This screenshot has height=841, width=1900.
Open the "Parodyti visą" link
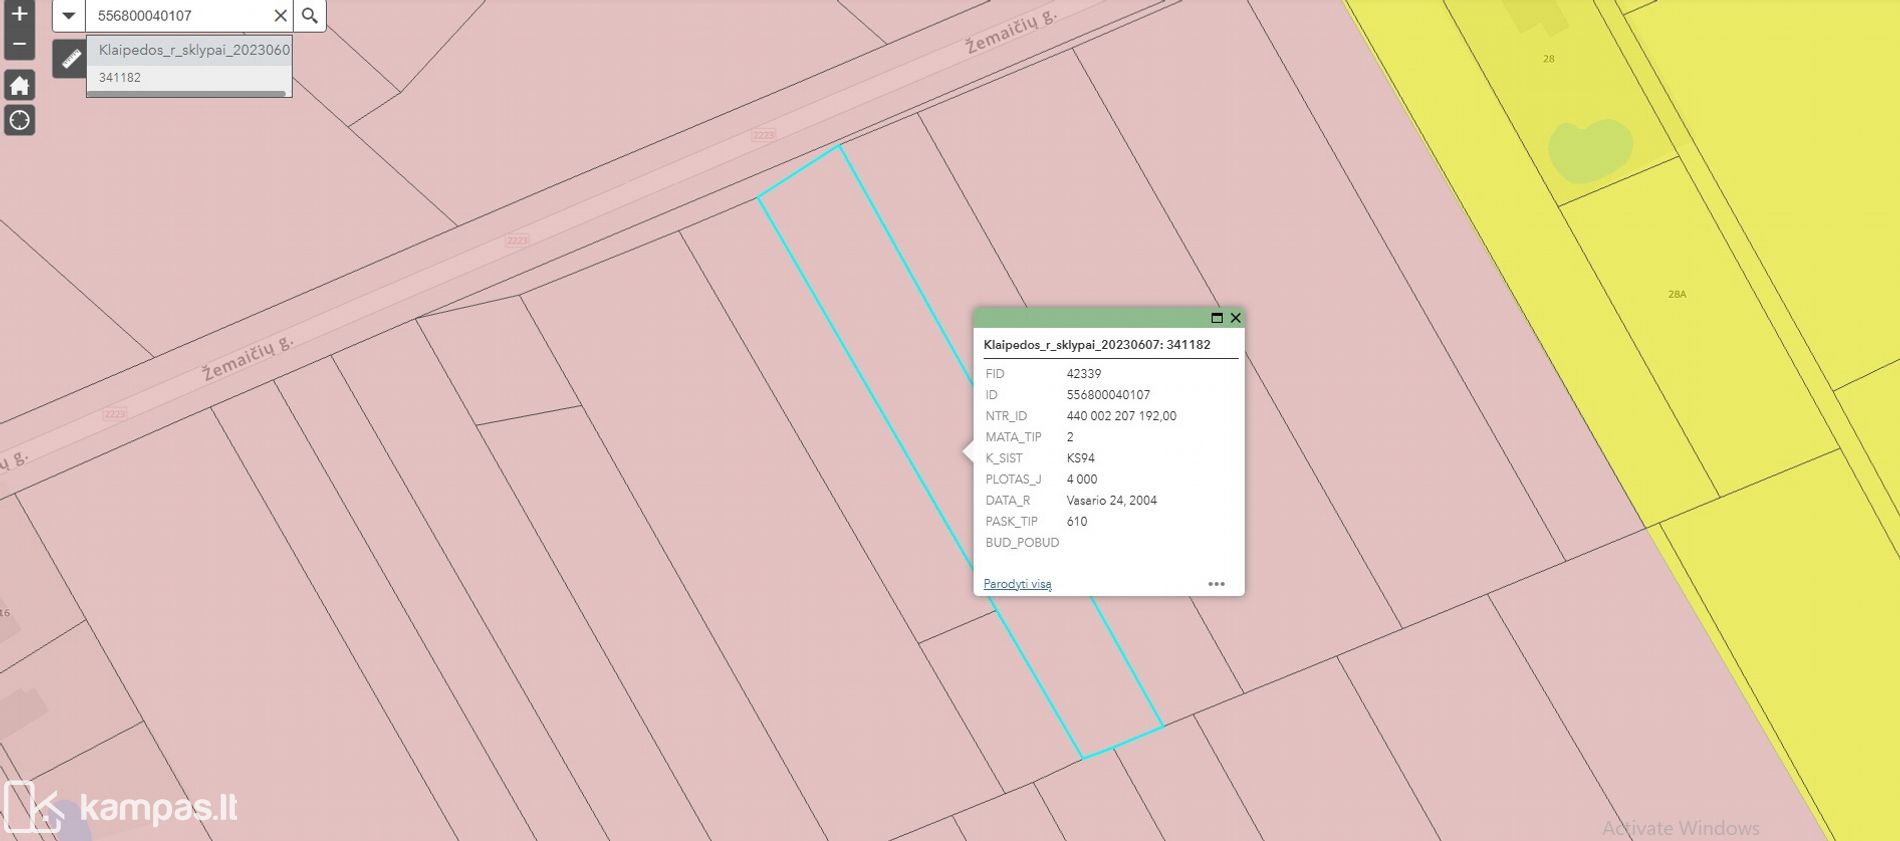[x=1017, y=584]
